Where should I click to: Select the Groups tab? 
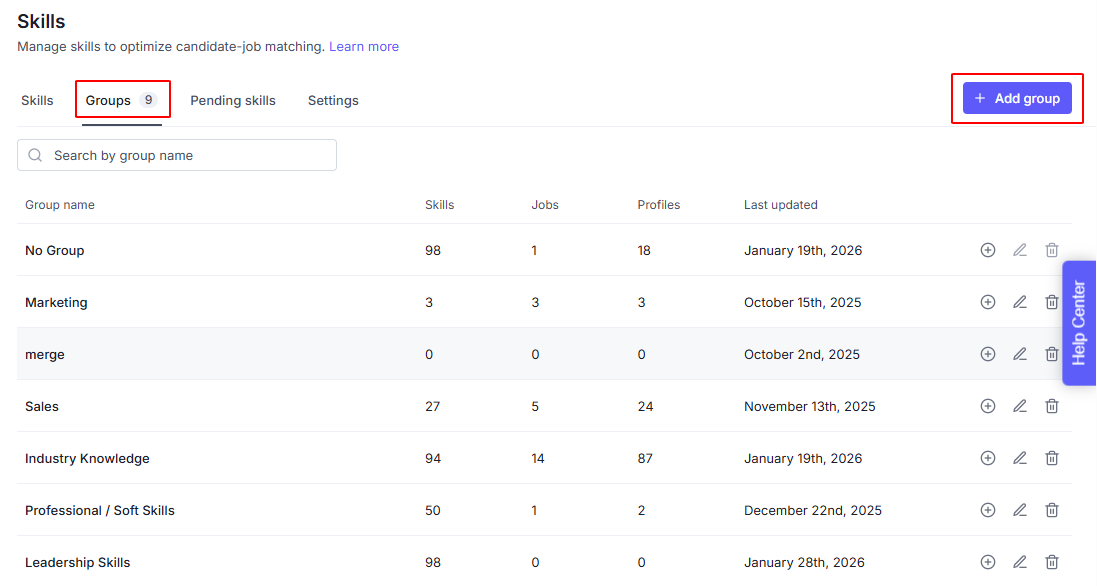(x=121, y=100)
